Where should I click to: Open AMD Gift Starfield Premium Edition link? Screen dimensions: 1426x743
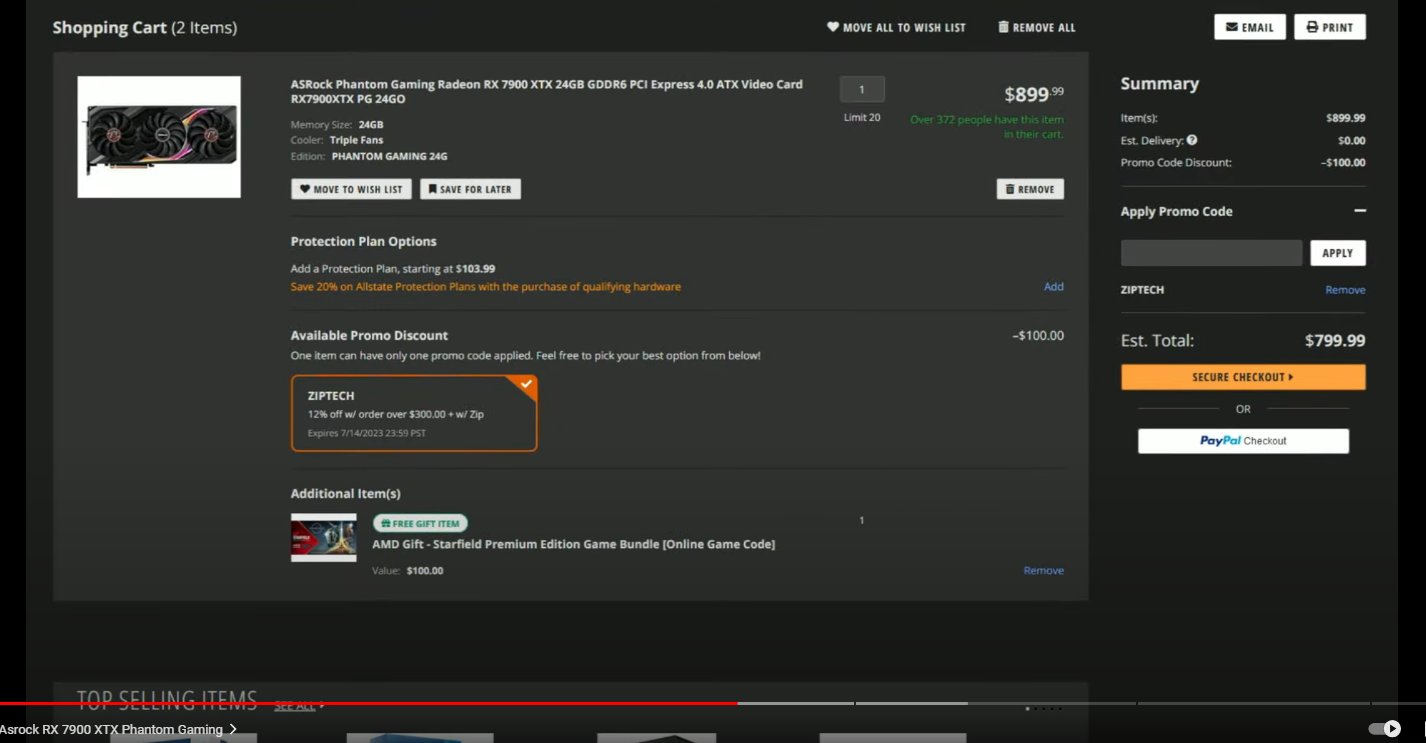pos(573,544)
